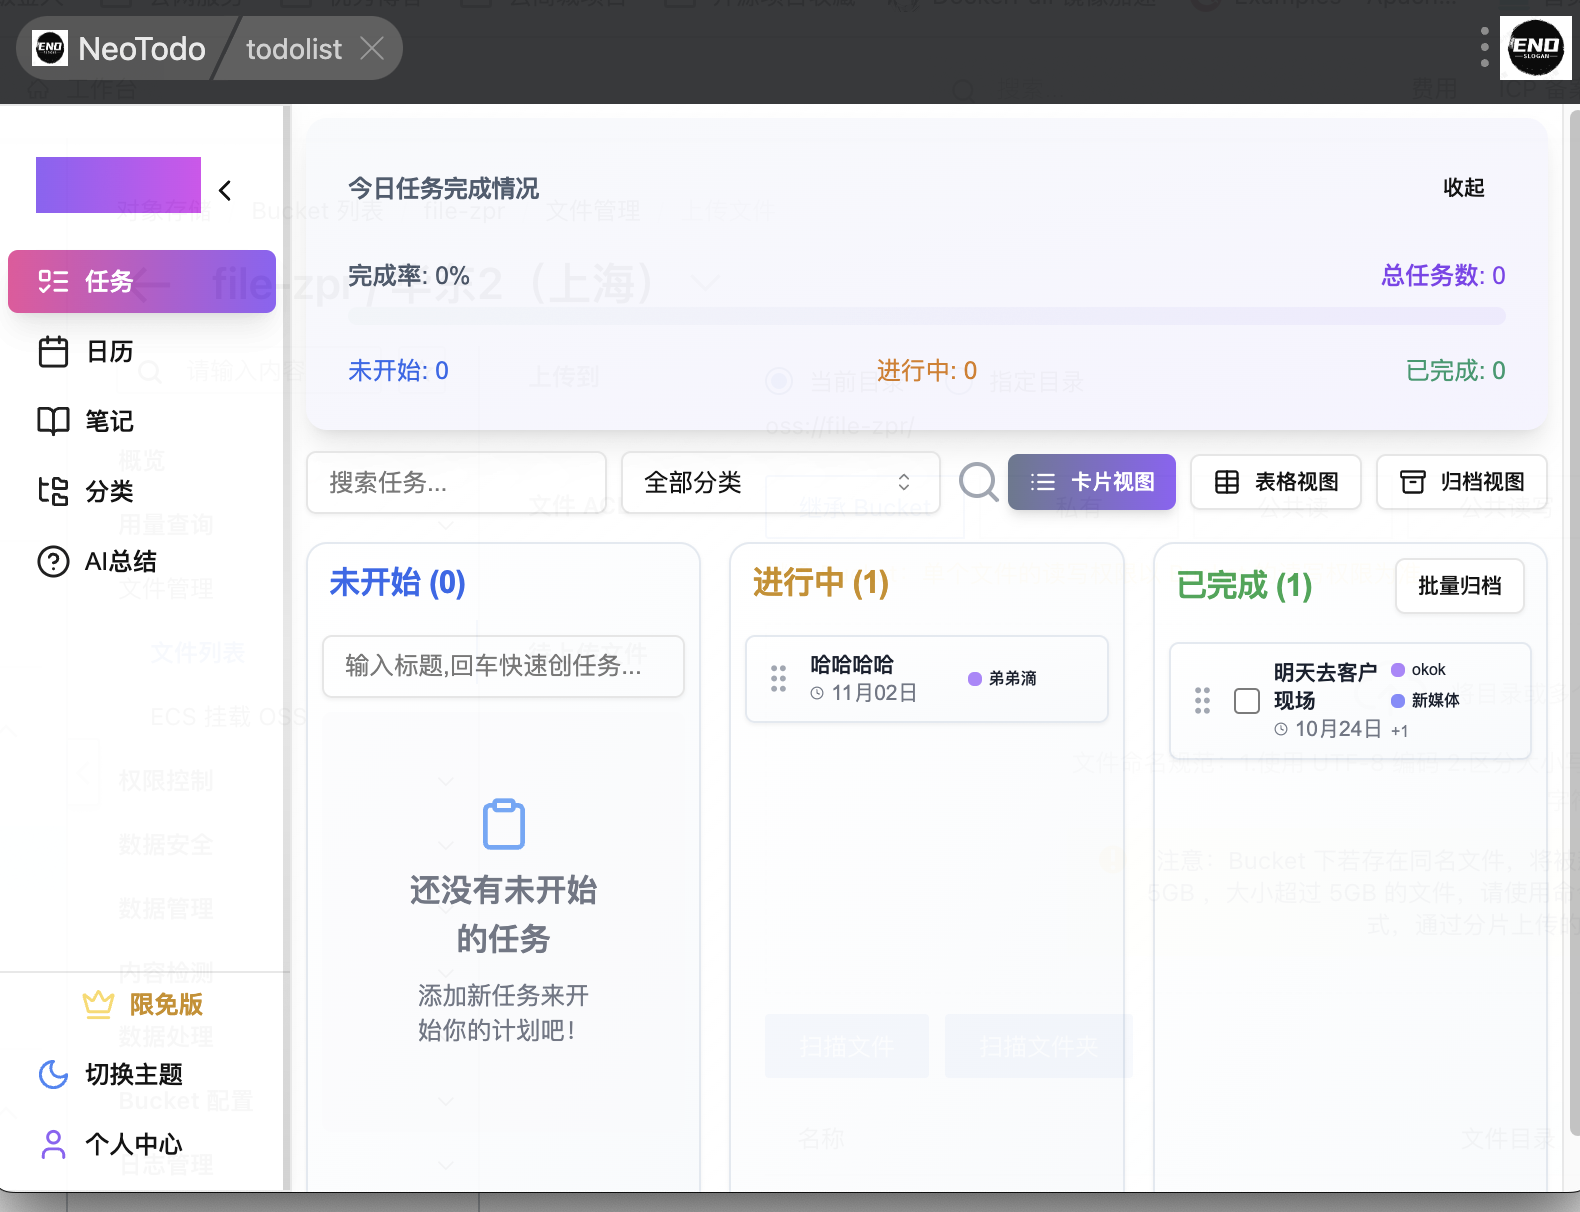1580x1212 pixels.
Task: Click the quick-create task title input
Action: [x=503, y=666]
